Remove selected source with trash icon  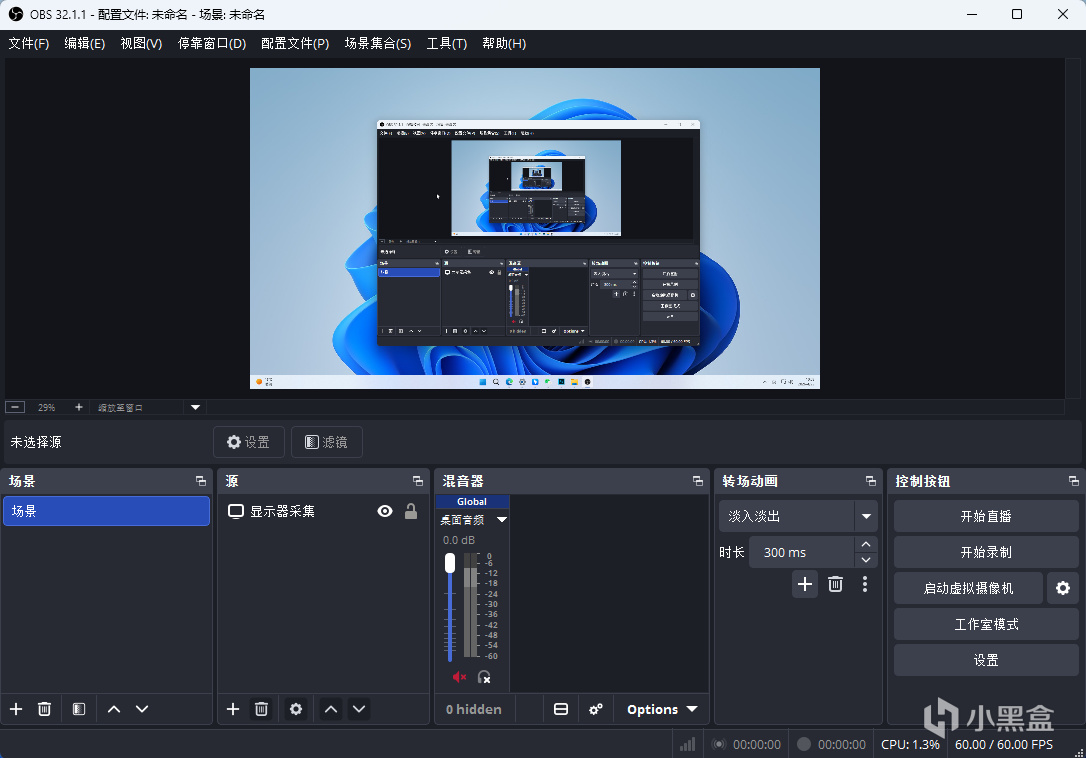click(261, 709)
